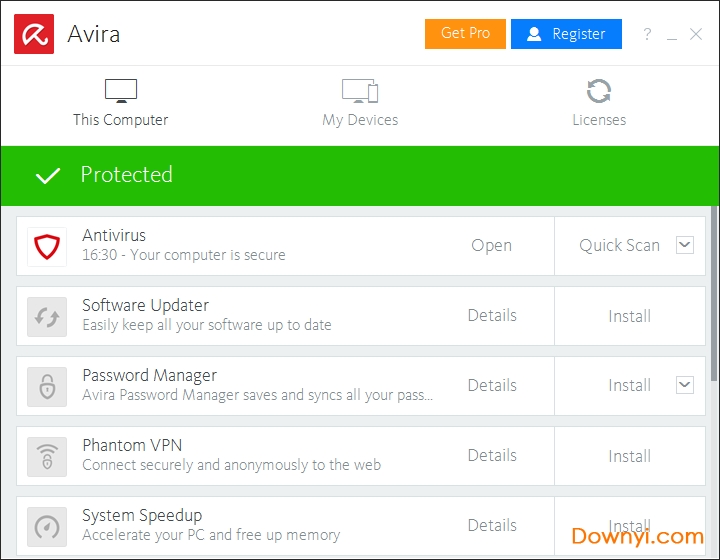This screenshot has height=560, width=720.
Task: Click the orange Get Pro button
Action: click(465, 34)
